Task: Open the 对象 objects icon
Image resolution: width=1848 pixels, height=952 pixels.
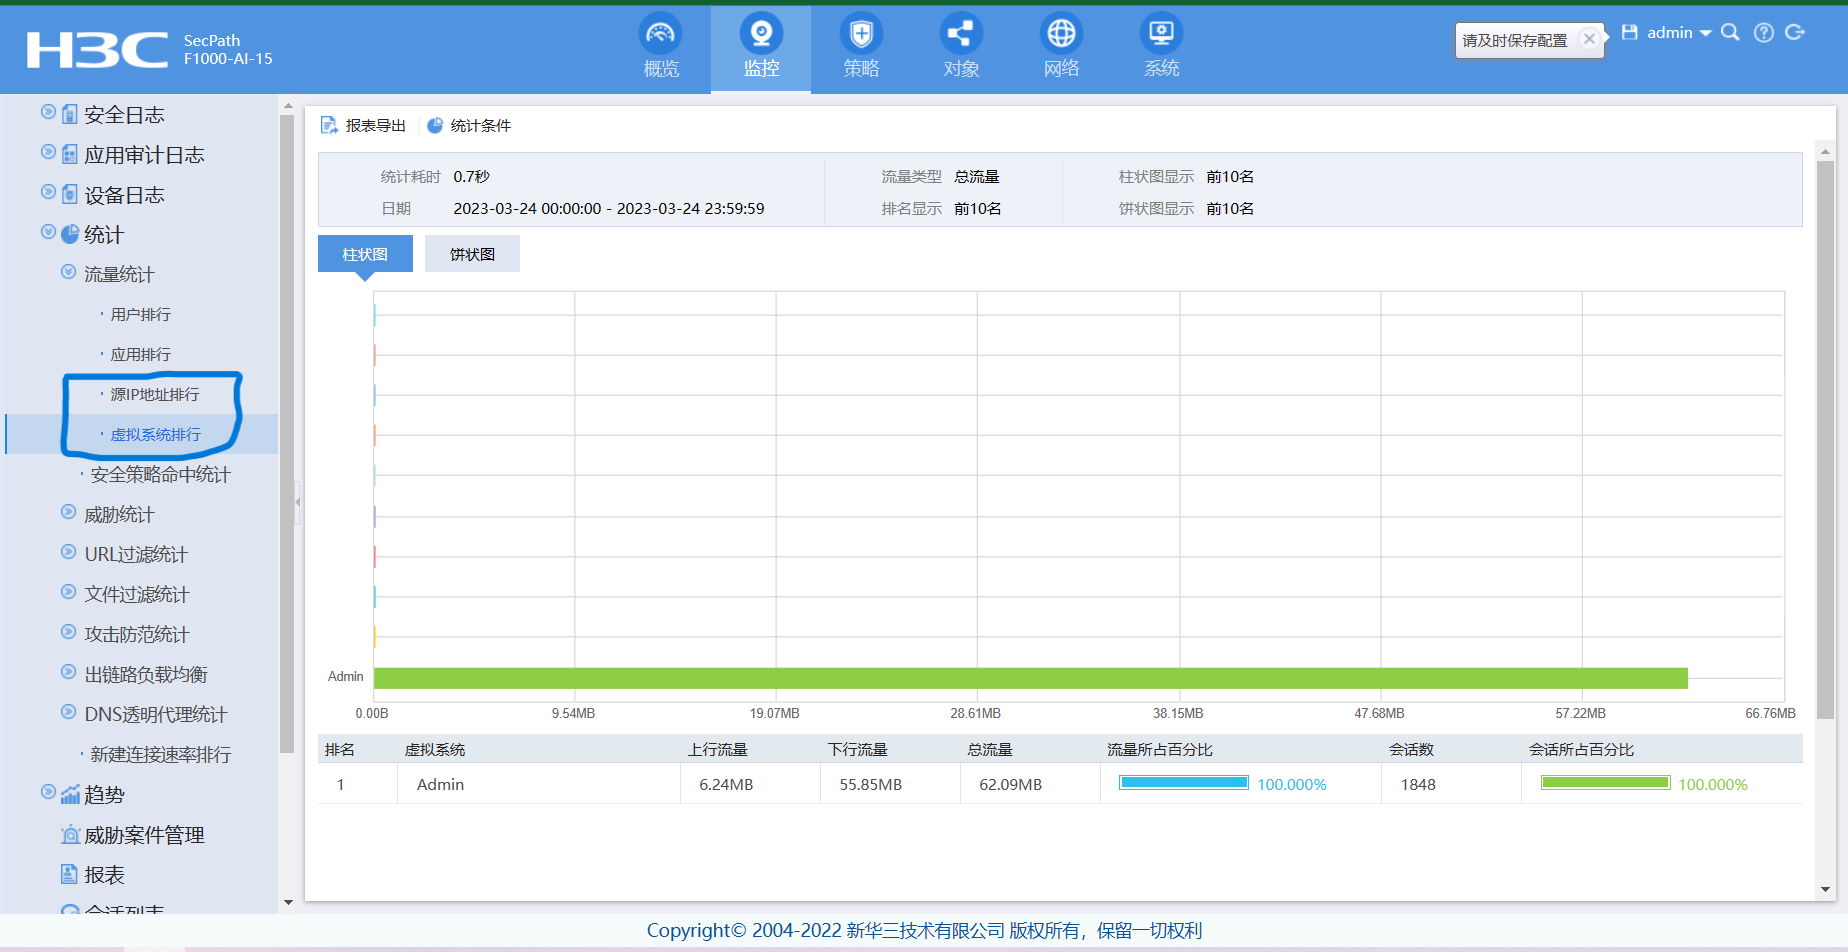Action: click(960, 35)
